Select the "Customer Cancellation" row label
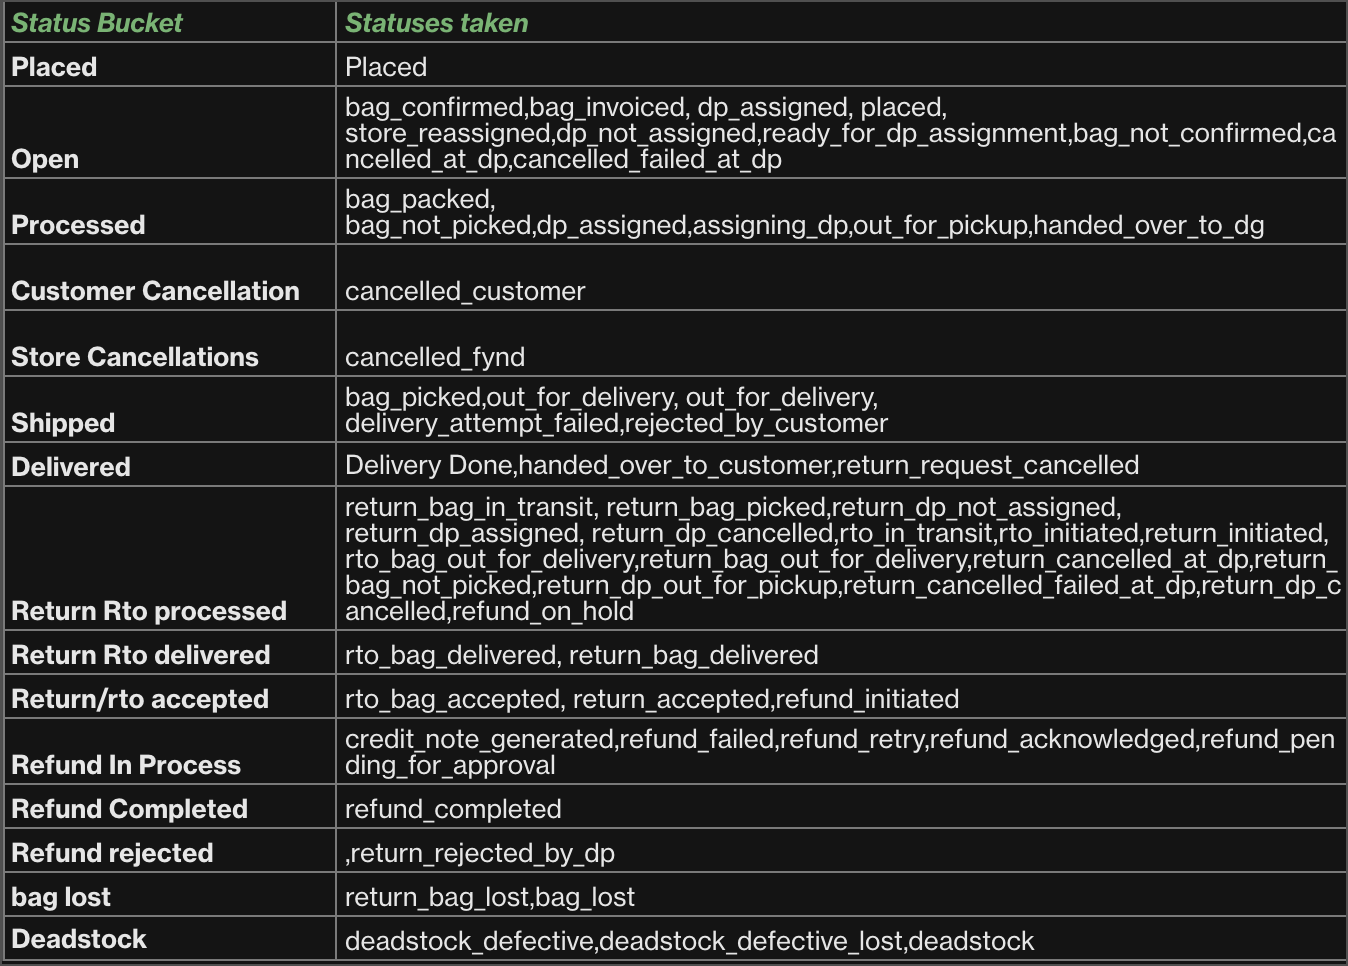The height and width of the screenshot is (966, 1348). coord(155,291)
